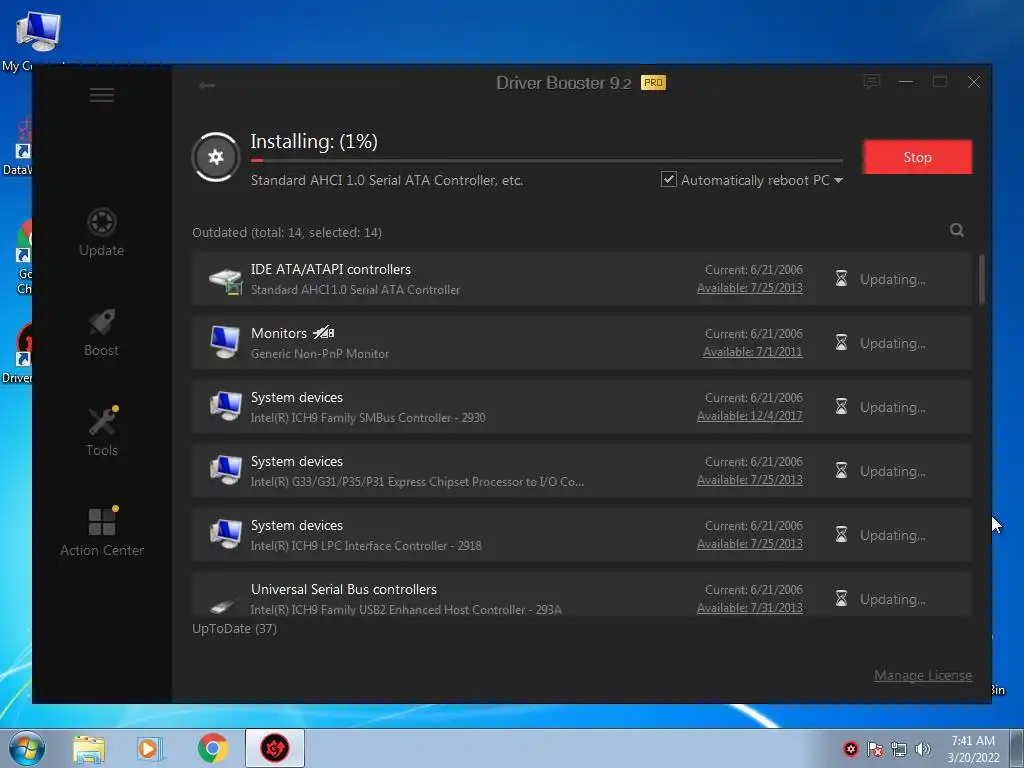
Task: Launch Google Chrome from taskbar
Action: pyautogui.click(x=212, y=748)
